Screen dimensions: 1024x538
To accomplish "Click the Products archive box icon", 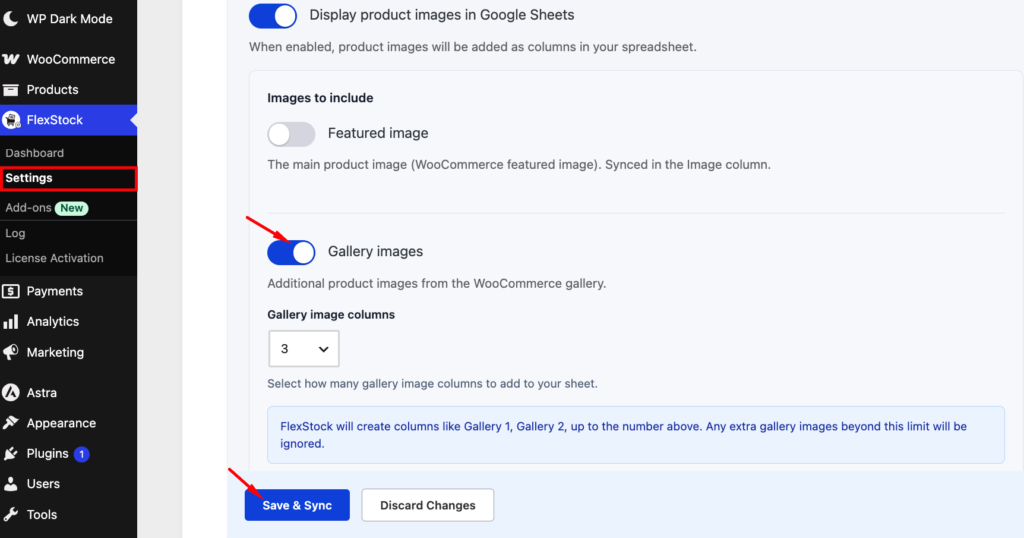I will tap(10, 89).
